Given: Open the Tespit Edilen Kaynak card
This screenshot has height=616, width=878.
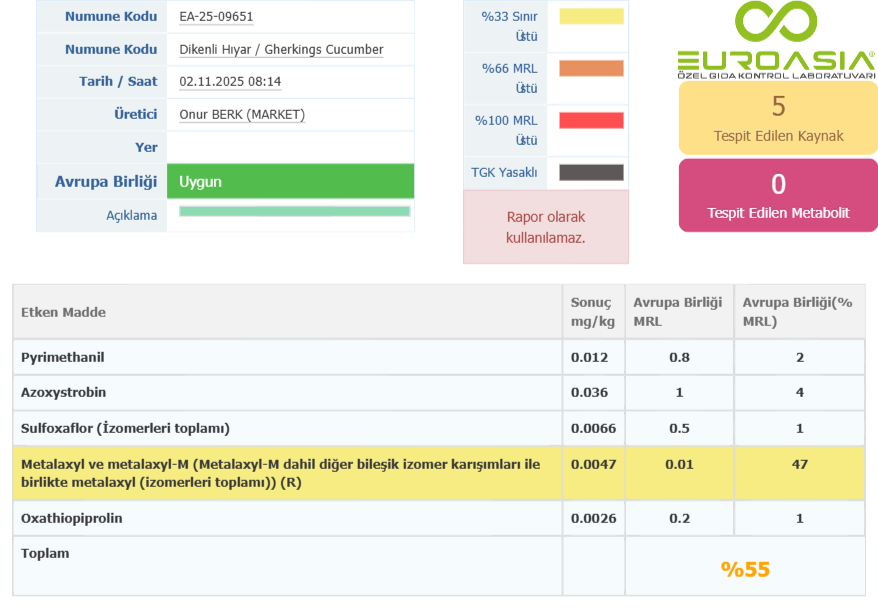Looking at the screenshot, I should tap(778, 117).
